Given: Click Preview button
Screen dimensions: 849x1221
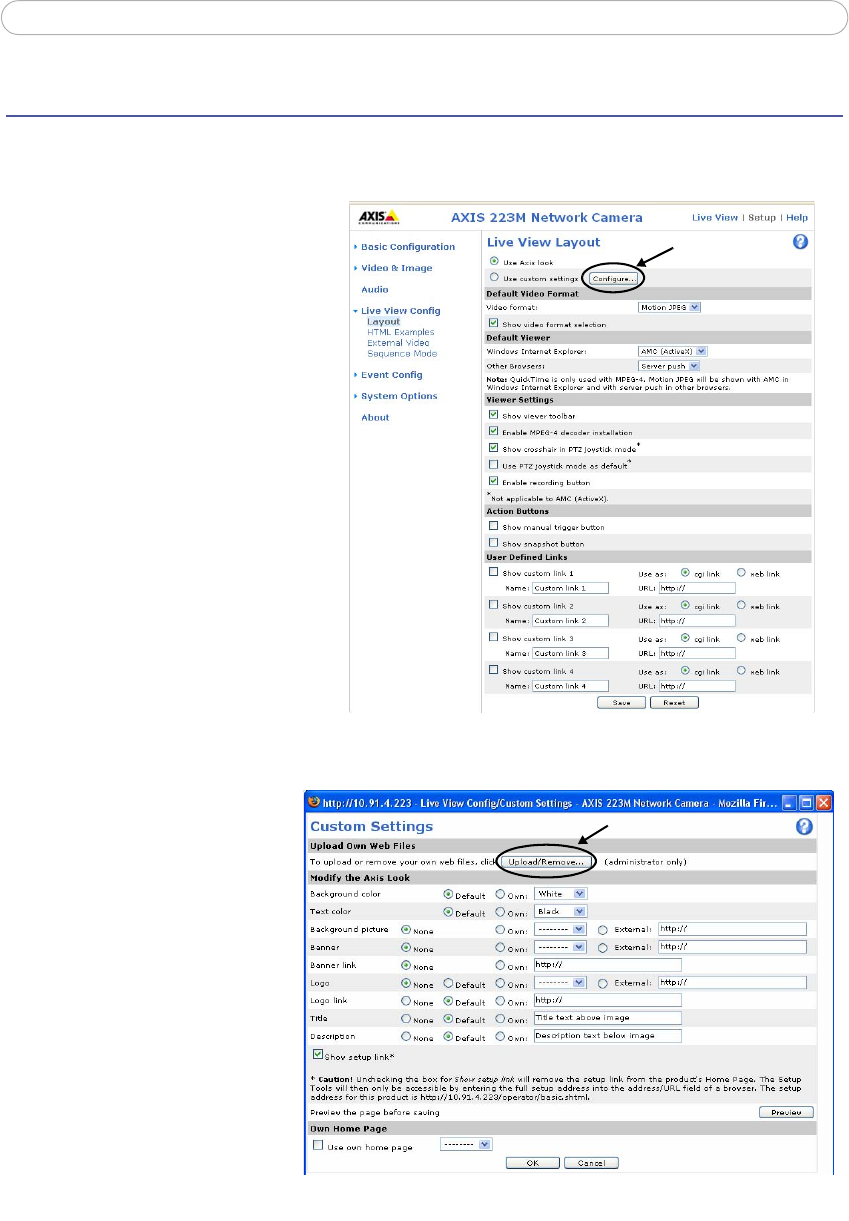Looking at the screenshot, I should pyautogui.click(x=786, y=1112).
